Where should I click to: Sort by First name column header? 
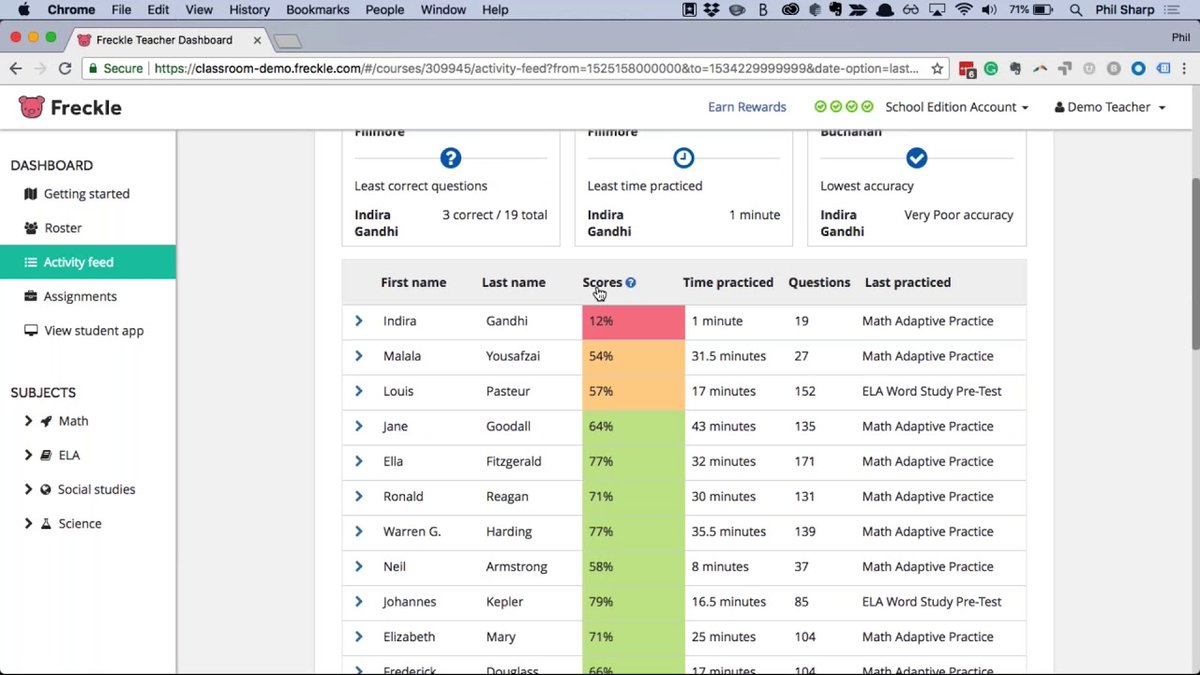coord(413,283)
